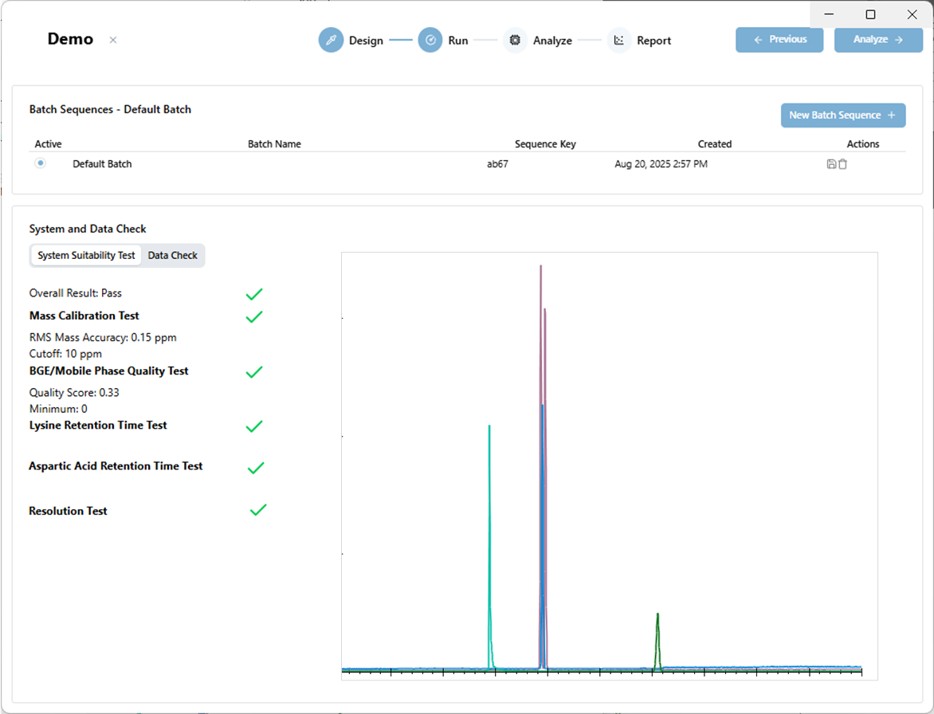Click the Active column header
934x714 pixels.
click(48, 144)
